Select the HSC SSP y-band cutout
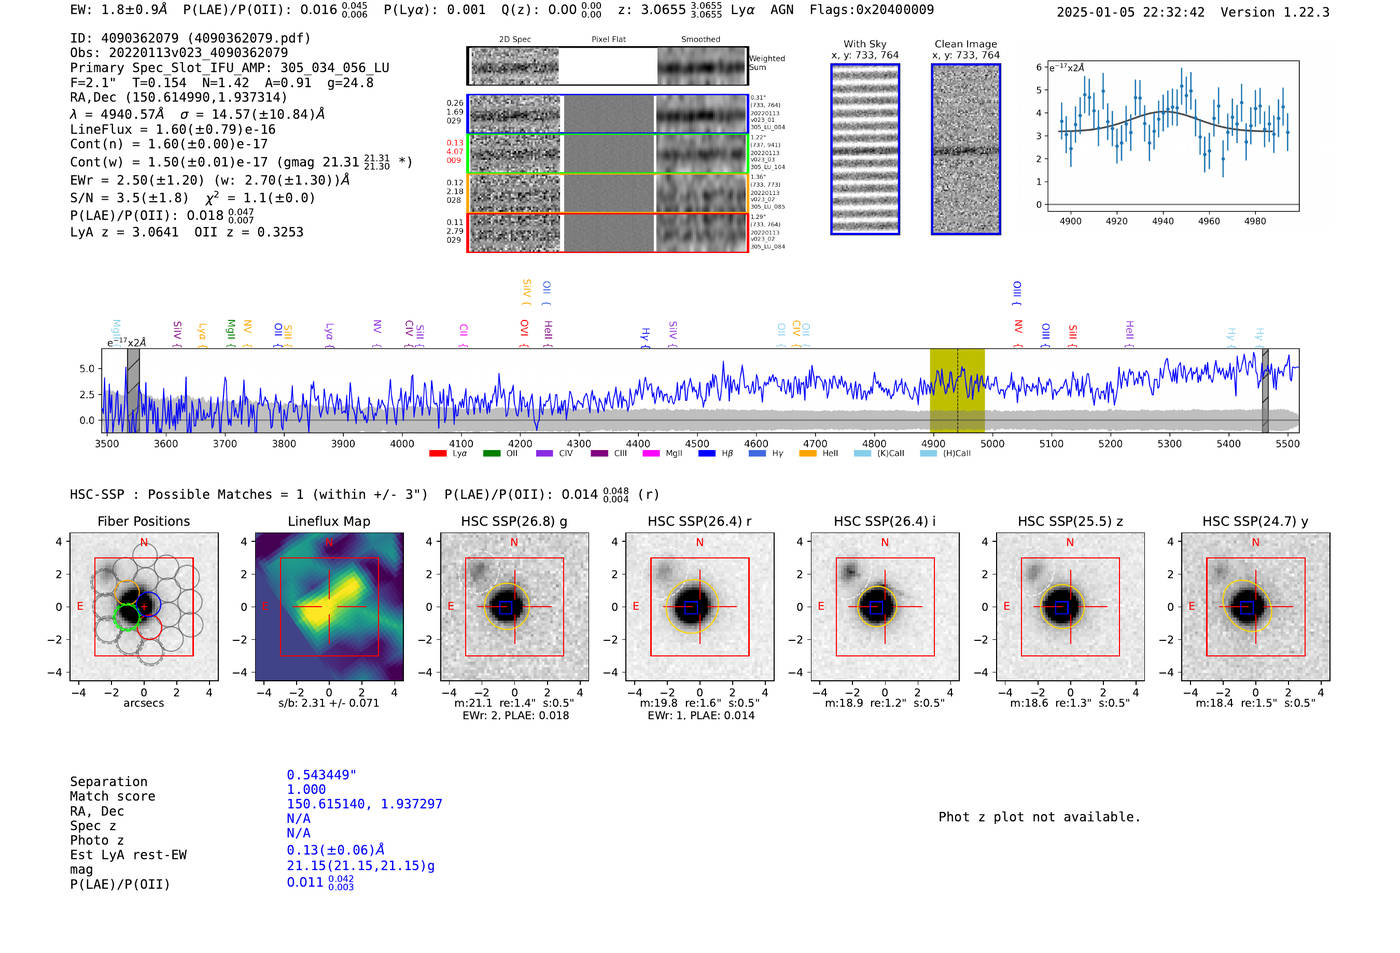 [x=1255, y=607]
